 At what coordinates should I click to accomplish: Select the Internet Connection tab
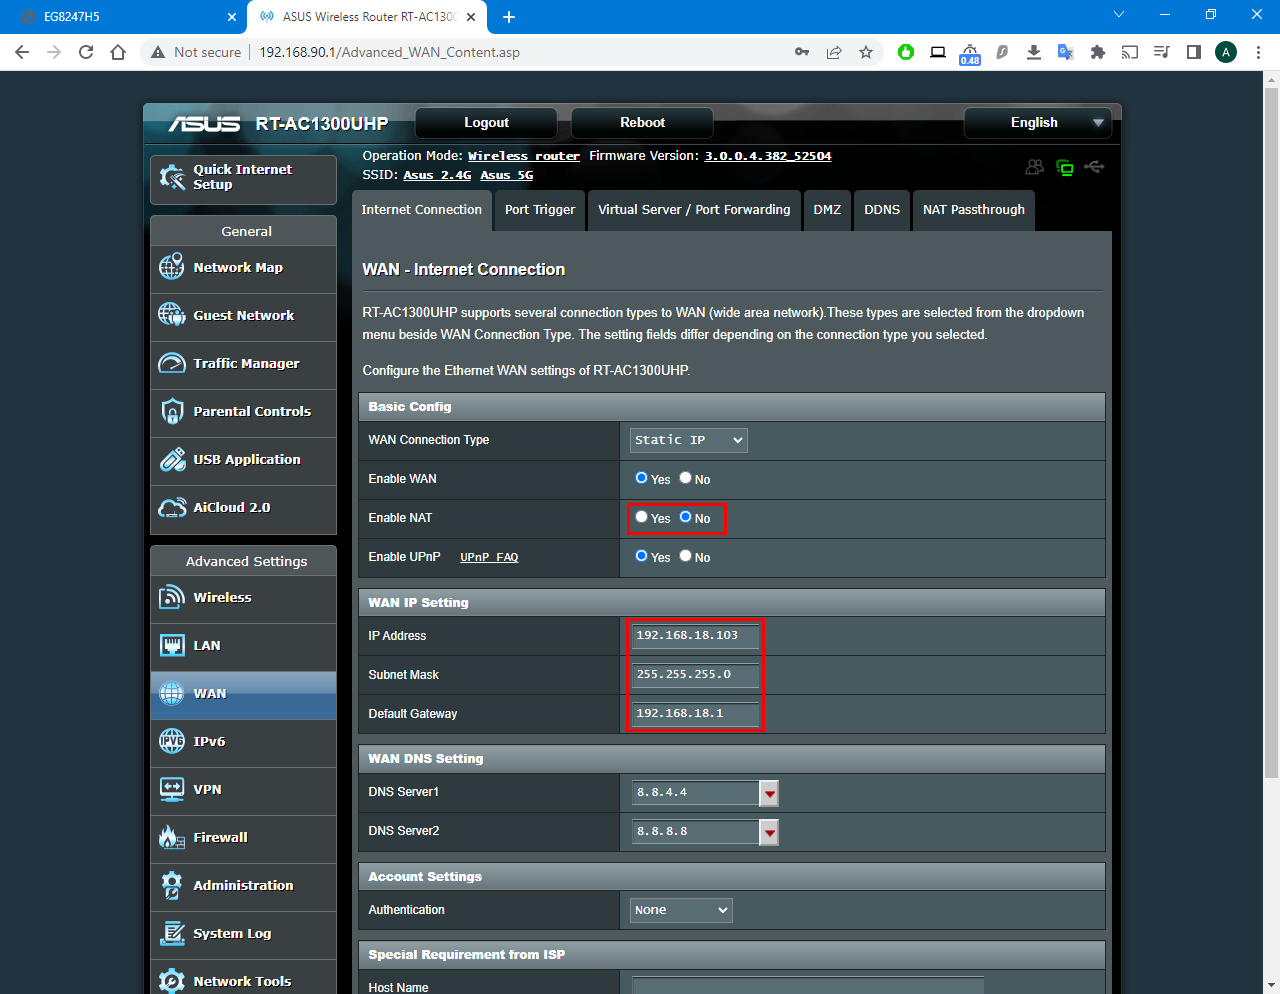(x=421, y=210)
